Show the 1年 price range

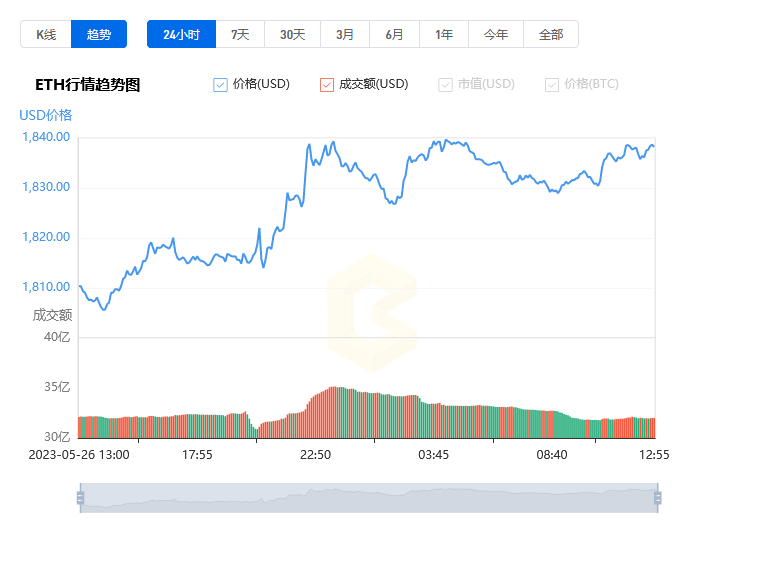(x=444, y=34)
